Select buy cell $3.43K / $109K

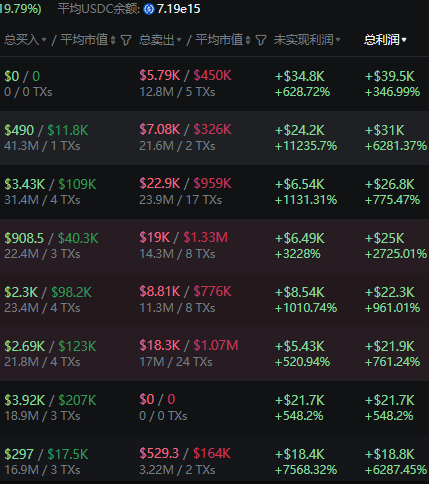50,184
